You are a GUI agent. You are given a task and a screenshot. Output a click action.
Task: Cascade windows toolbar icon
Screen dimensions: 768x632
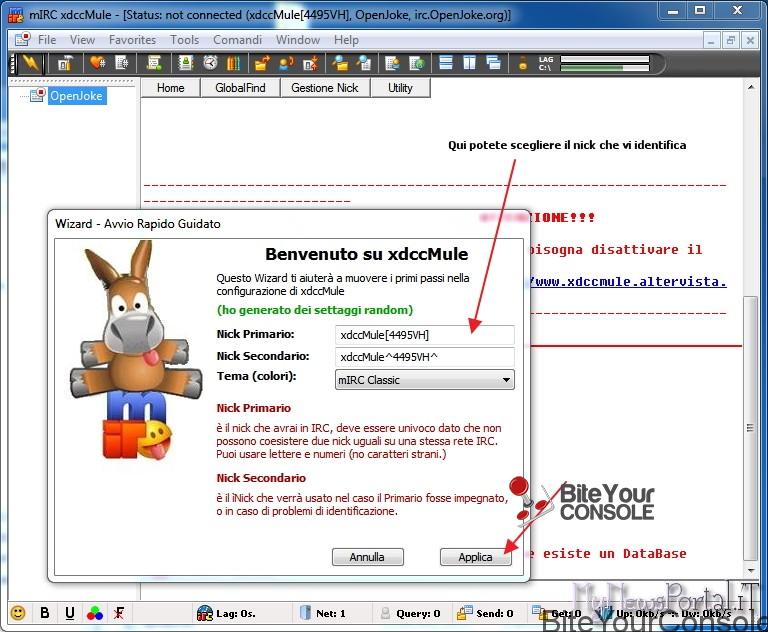[493, 63]
